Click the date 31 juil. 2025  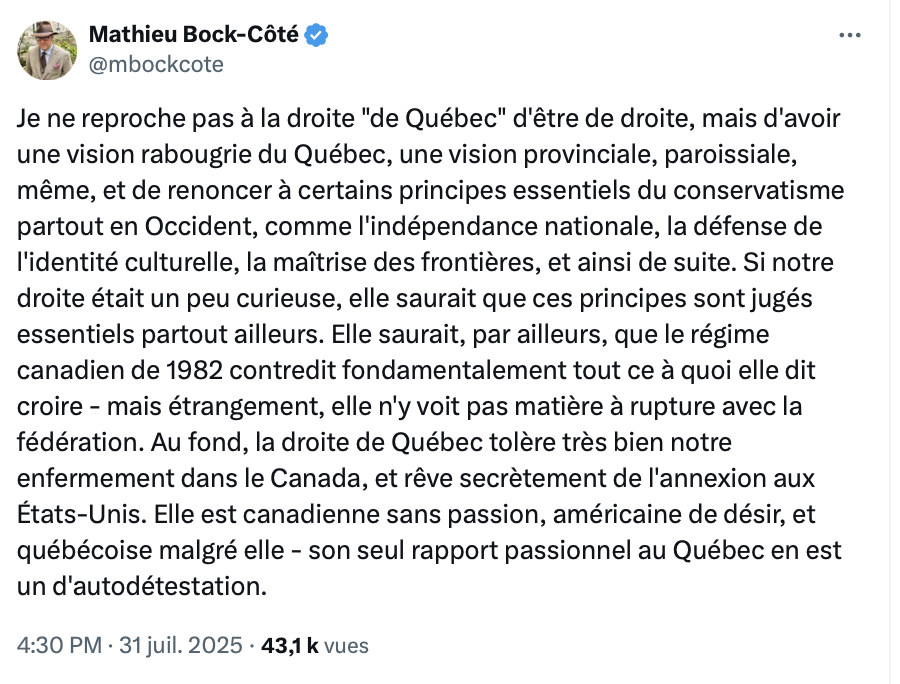coord(181,646)
